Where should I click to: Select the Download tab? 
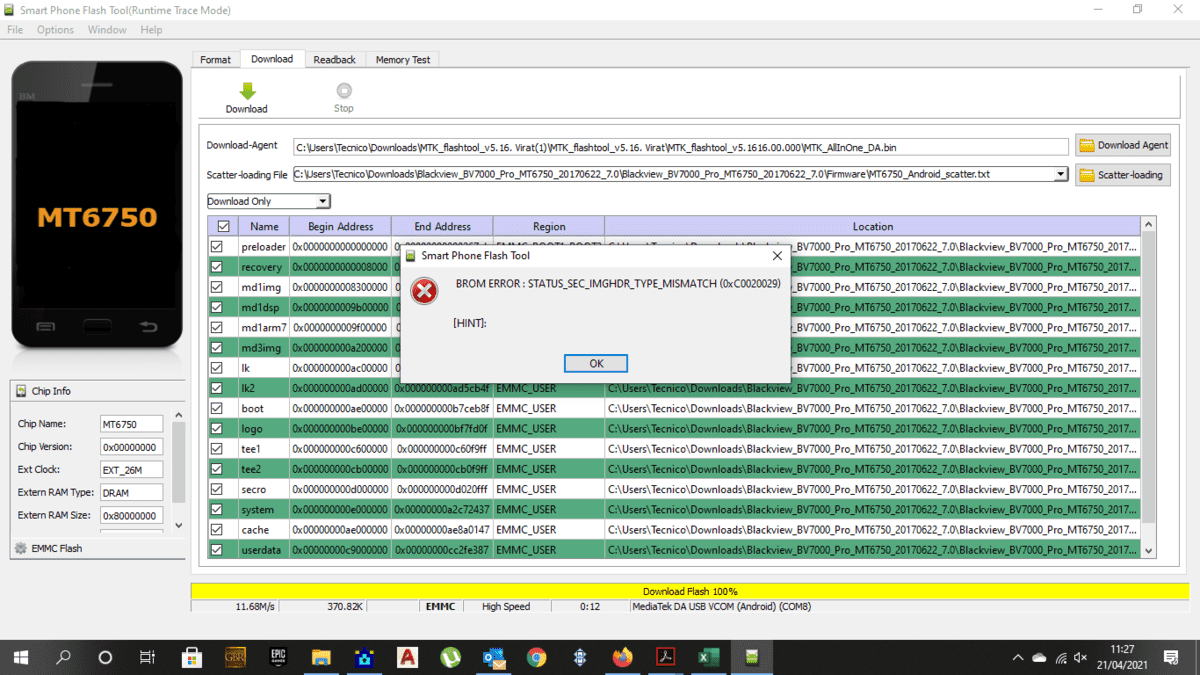(x=272, y=59)
